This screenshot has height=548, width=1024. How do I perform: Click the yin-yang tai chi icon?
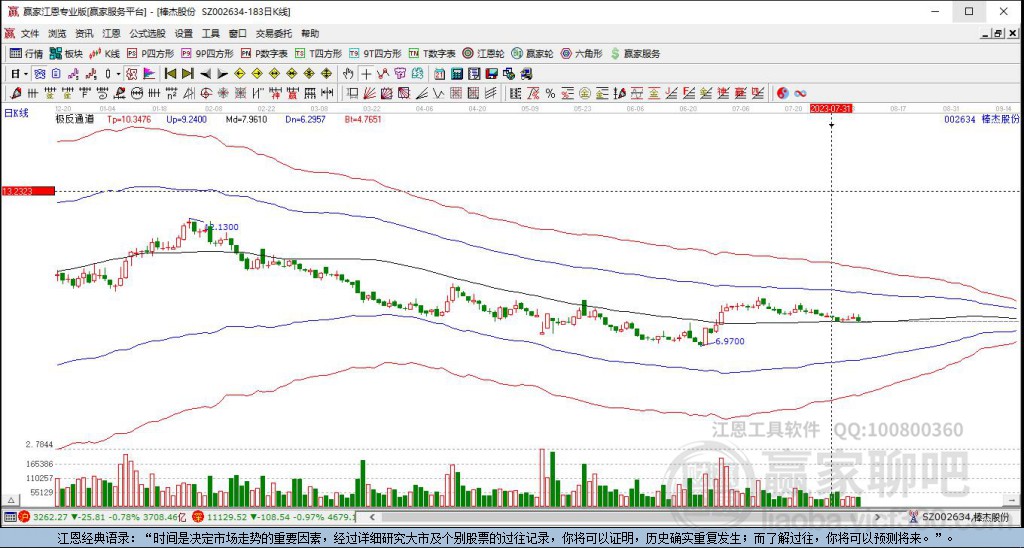click(782, 93)
